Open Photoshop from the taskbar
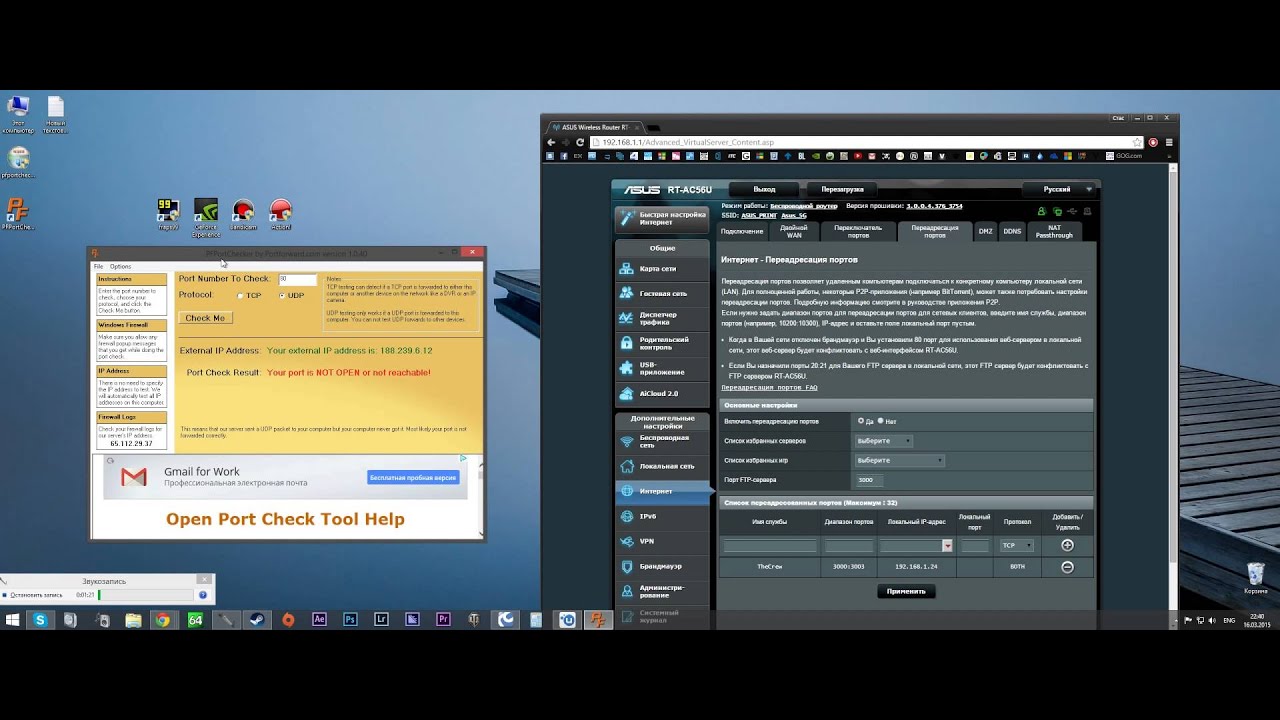 tap(350, 620)
